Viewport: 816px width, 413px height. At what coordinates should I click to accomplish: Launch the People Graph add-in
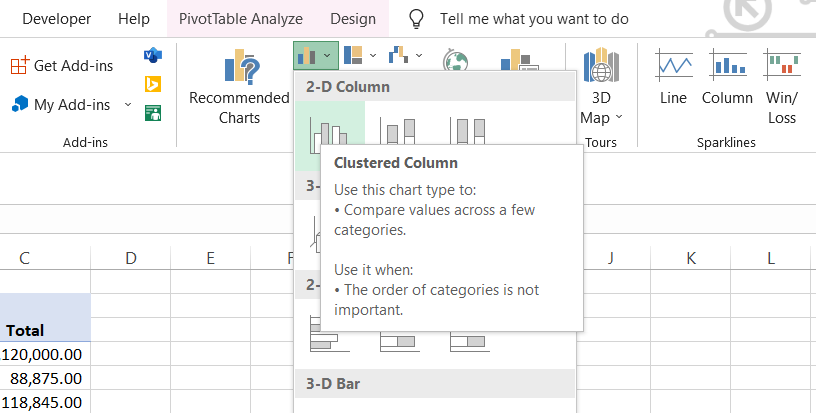point(153,112)
